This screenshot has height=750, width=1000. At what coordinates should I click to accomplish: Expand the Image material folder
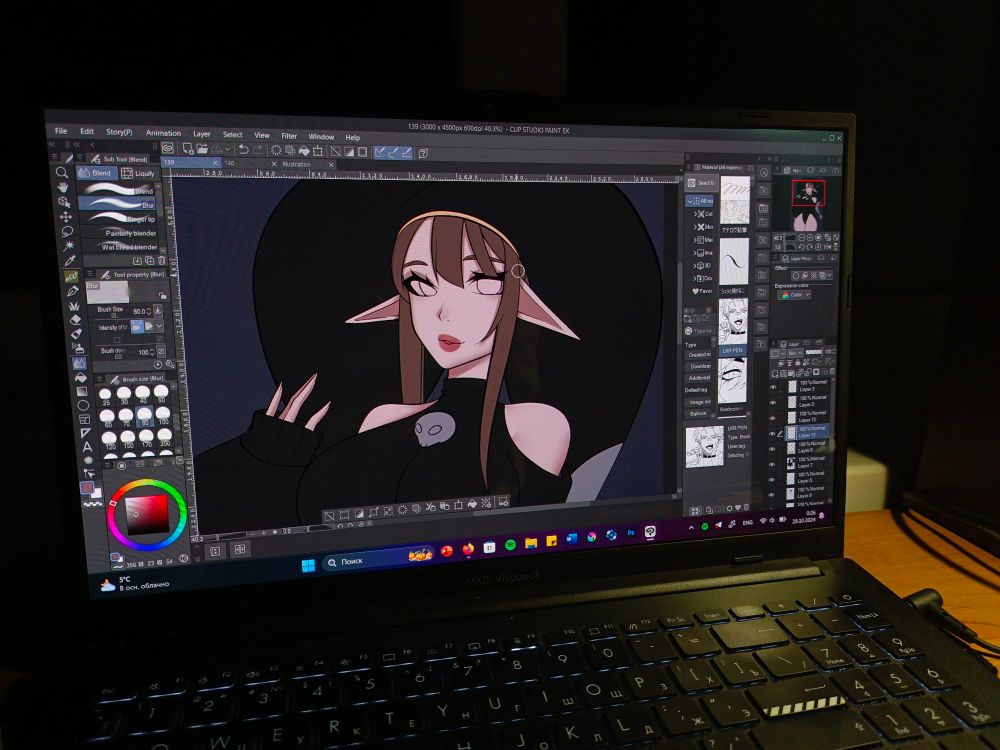tap(695, 253)
